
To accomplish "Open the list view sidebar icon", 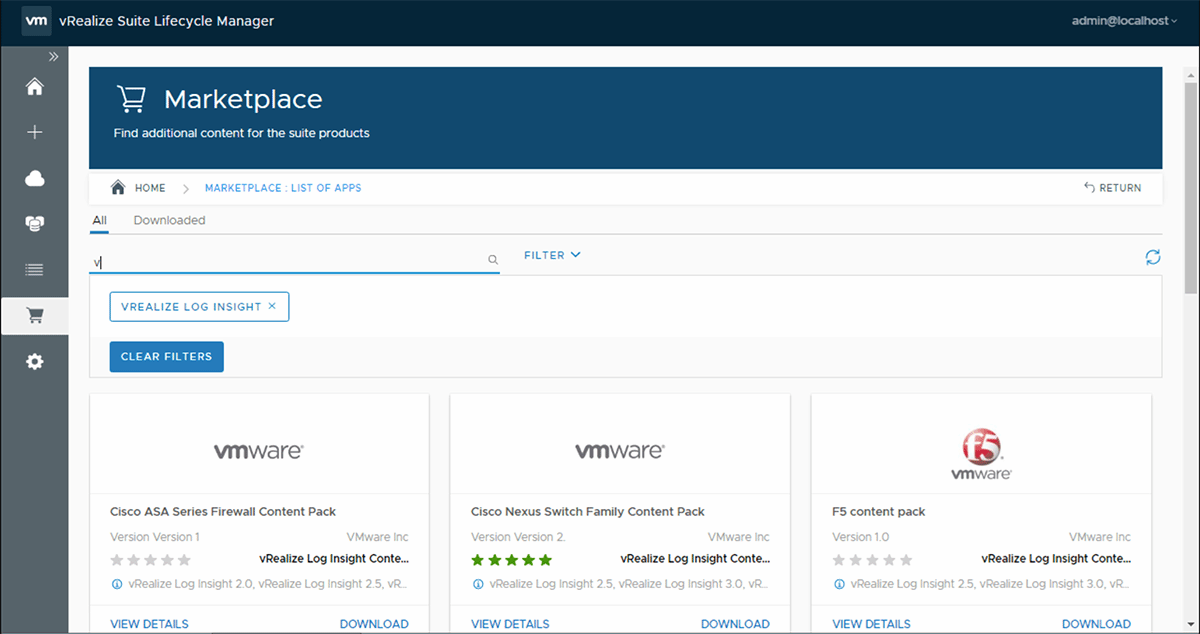I will click(x=34, y=269).
